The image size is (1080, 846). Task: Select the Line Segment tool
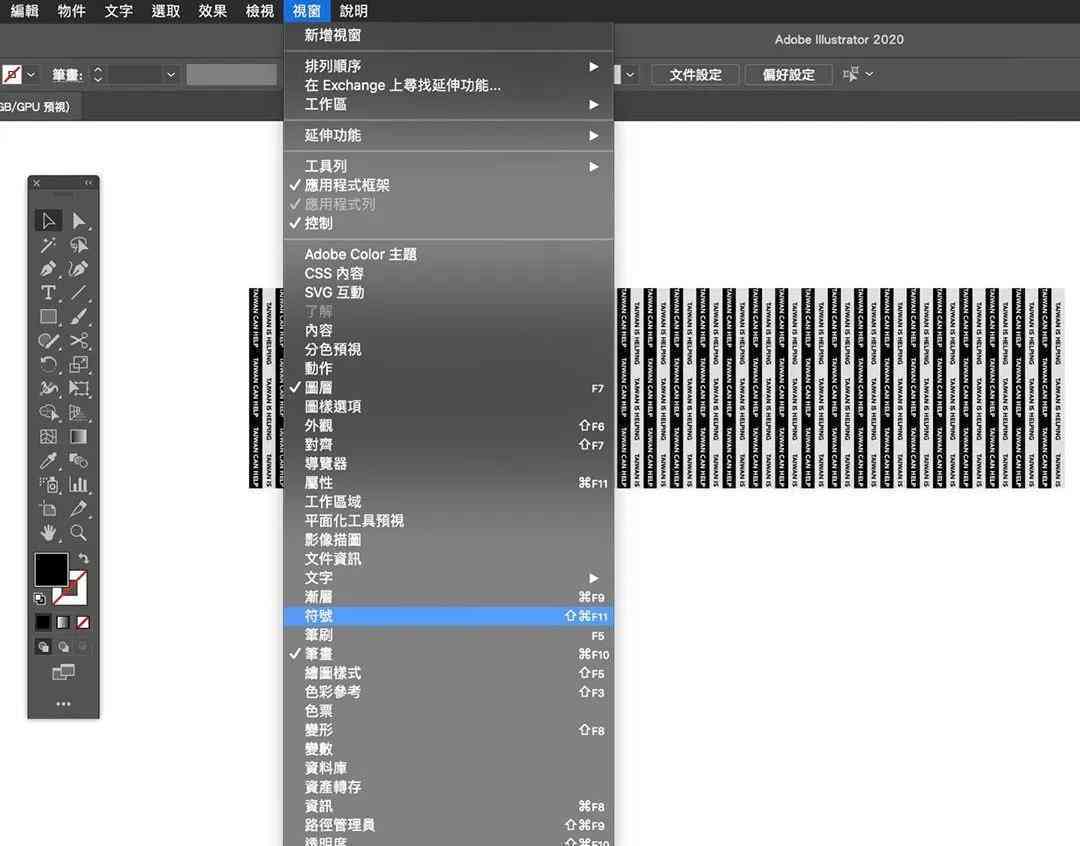coord(79,293)
